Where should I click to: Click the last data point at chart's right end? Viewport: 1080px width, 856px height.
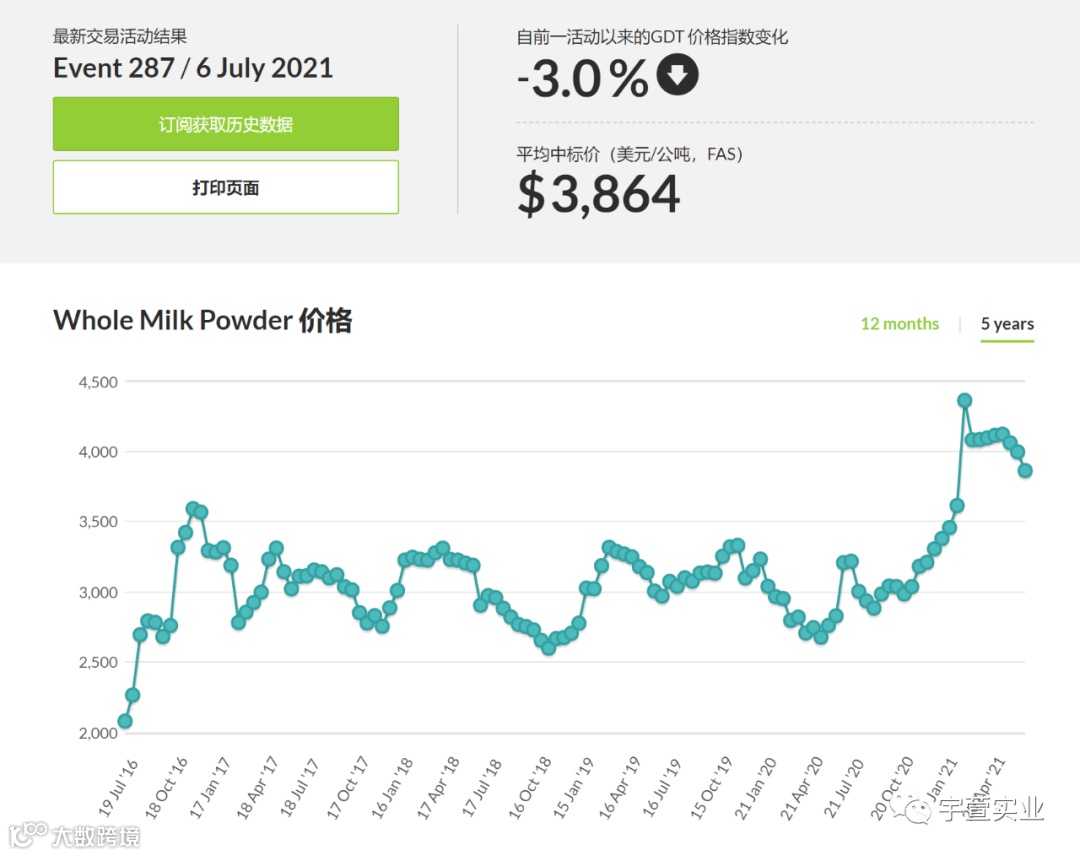[x=1025, y=470]
